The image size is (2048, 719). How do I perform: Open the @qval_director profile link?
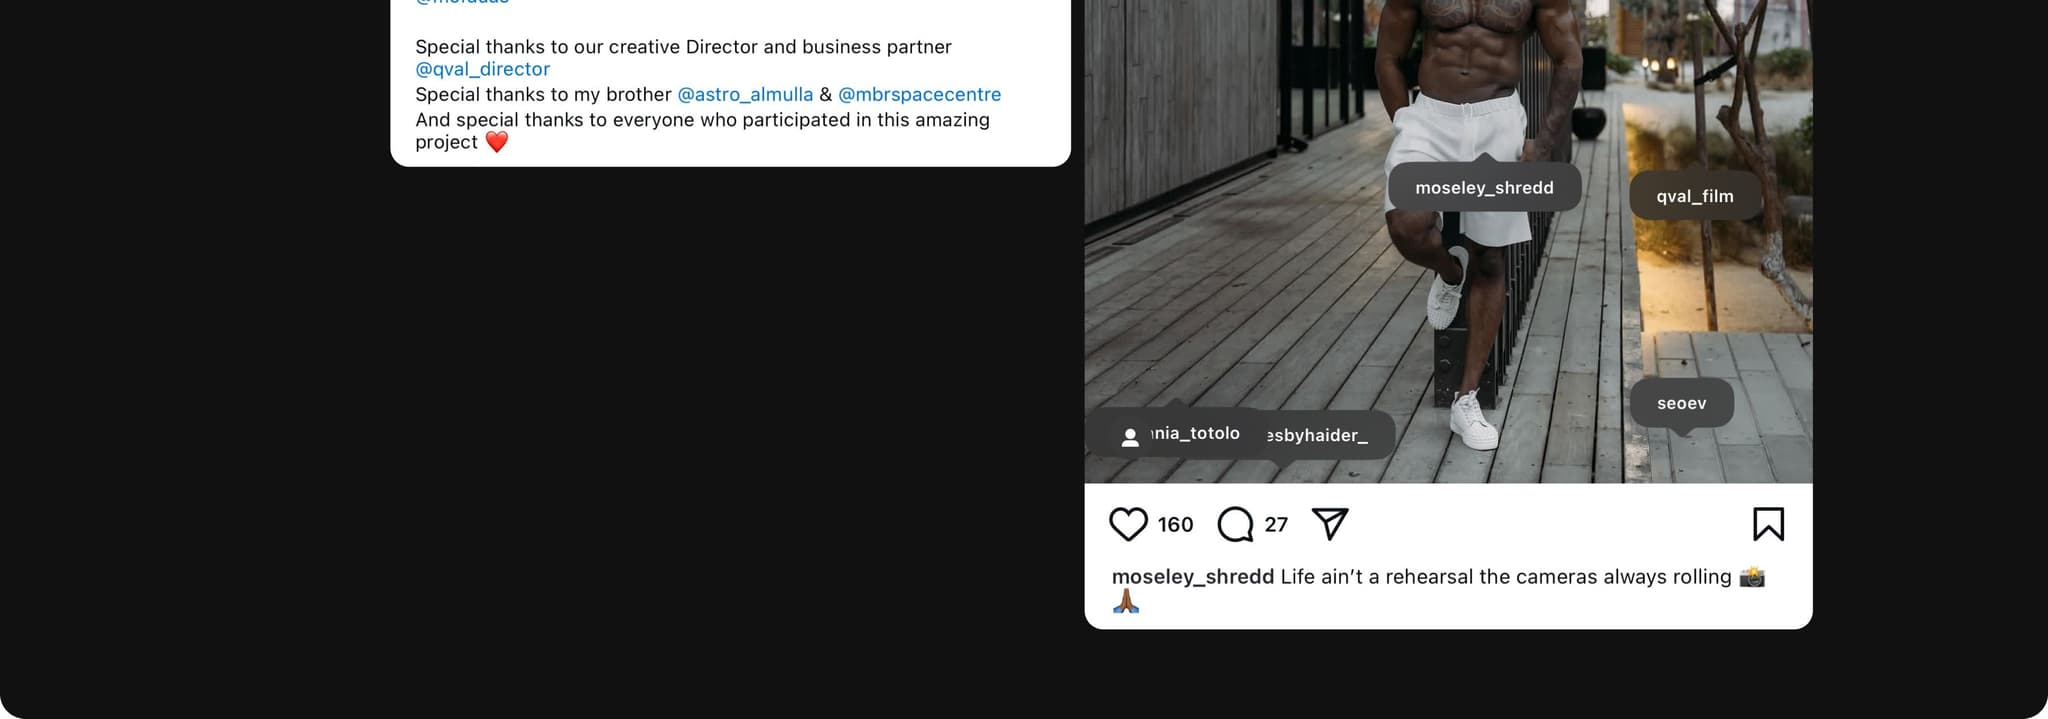coord(482,69)
